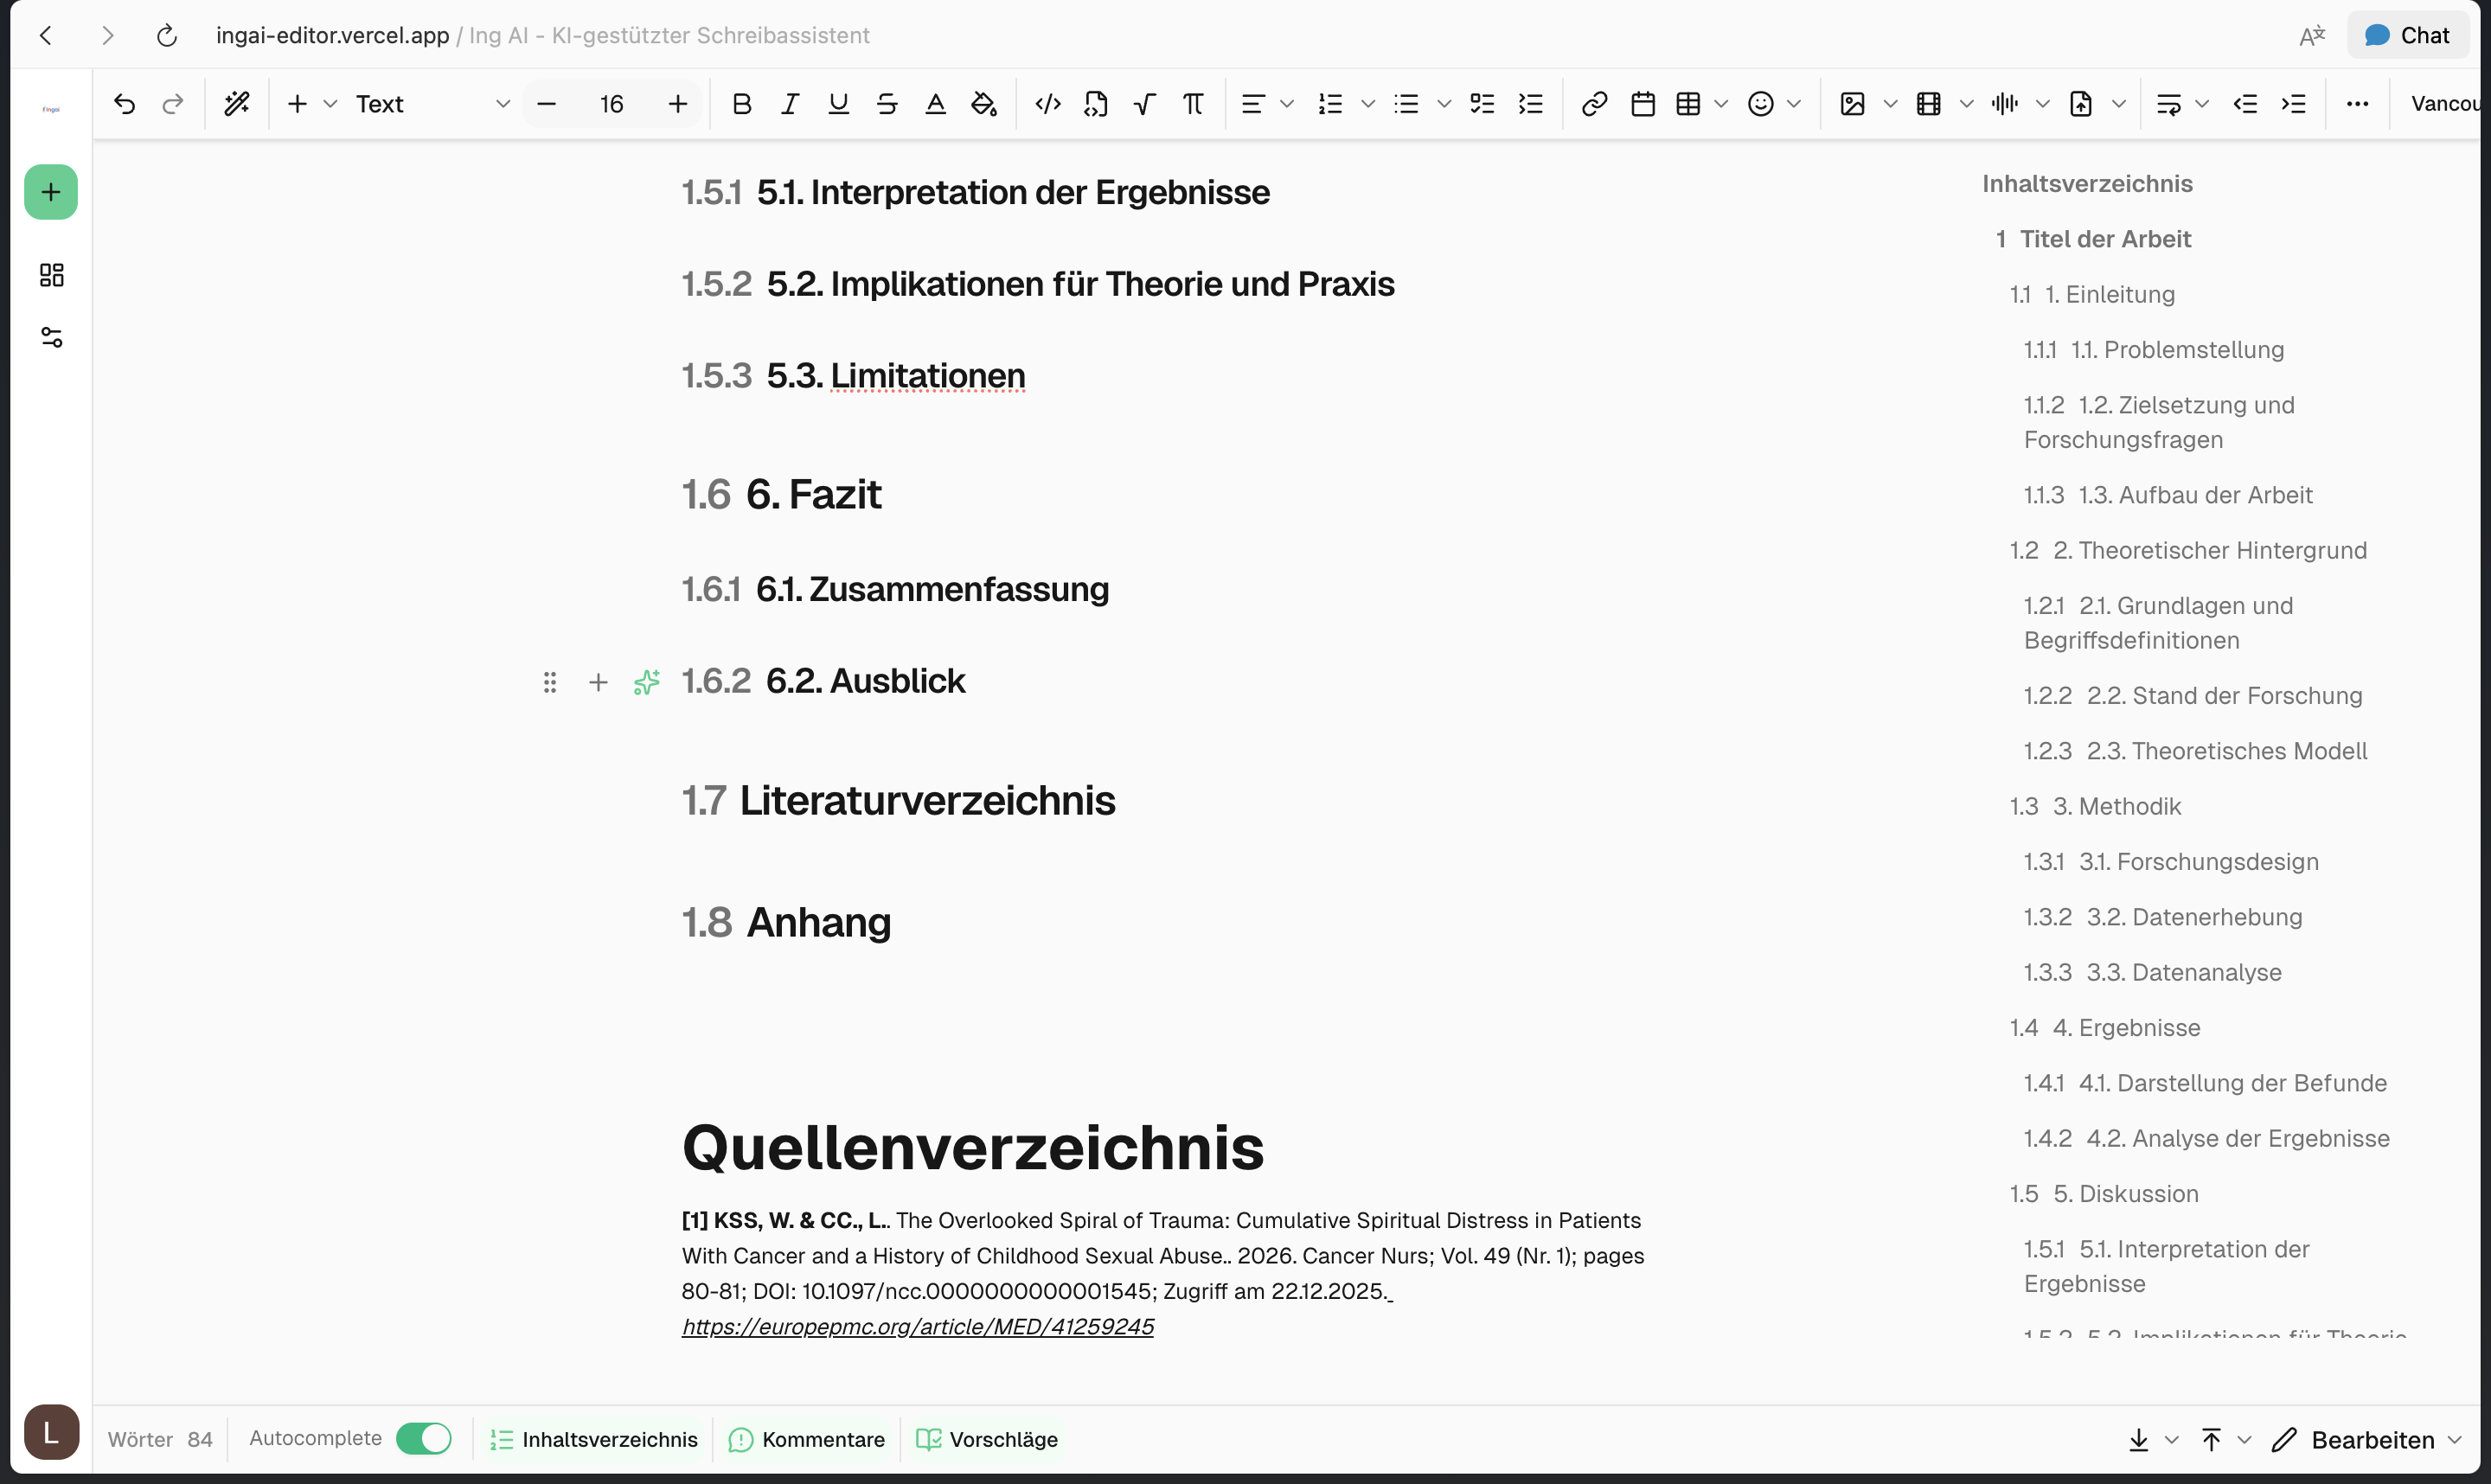Image resolution: width=2491 pixels, height=1484 pixels.
Task: Open the audio insert tool
Action: [2003, 104]
